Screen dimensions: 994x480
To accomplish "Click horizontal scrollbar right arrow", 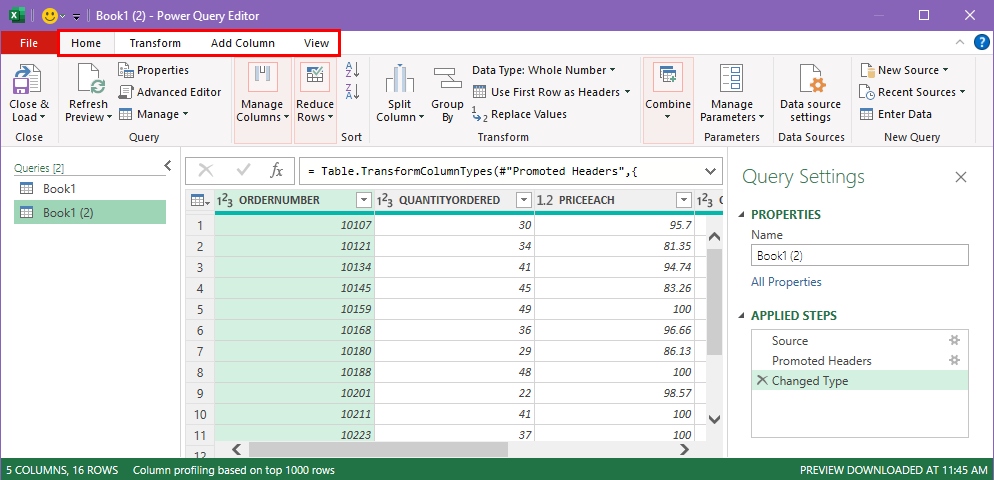I will [x=684, y=450].
